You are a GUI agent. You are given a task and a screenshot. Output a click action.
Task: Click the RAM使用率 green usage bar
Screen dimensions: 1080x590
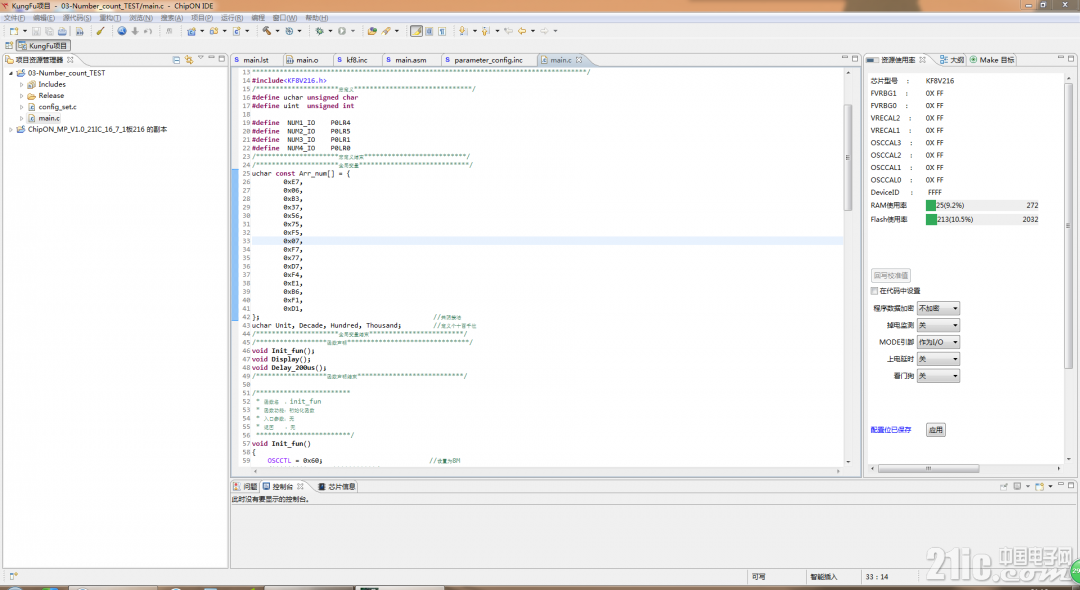click(x=931, y=206)
